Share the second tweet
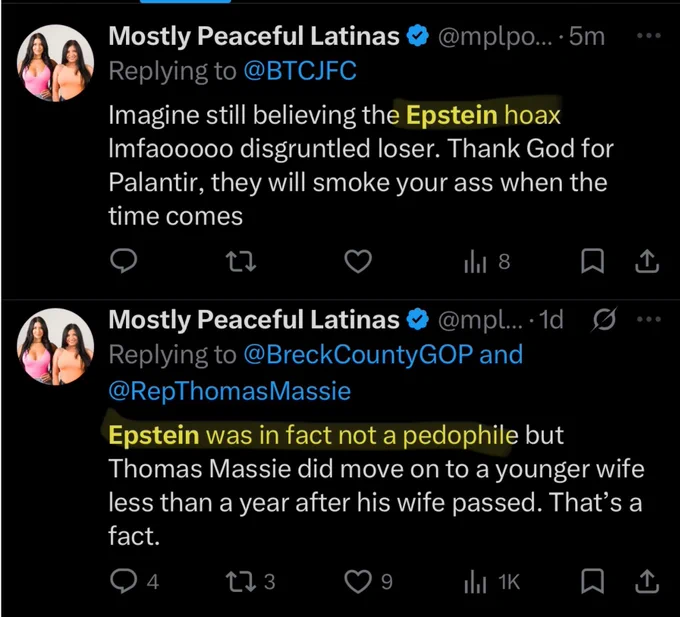The width and height of the screenshot is (680, 617). tap(647, 581)
